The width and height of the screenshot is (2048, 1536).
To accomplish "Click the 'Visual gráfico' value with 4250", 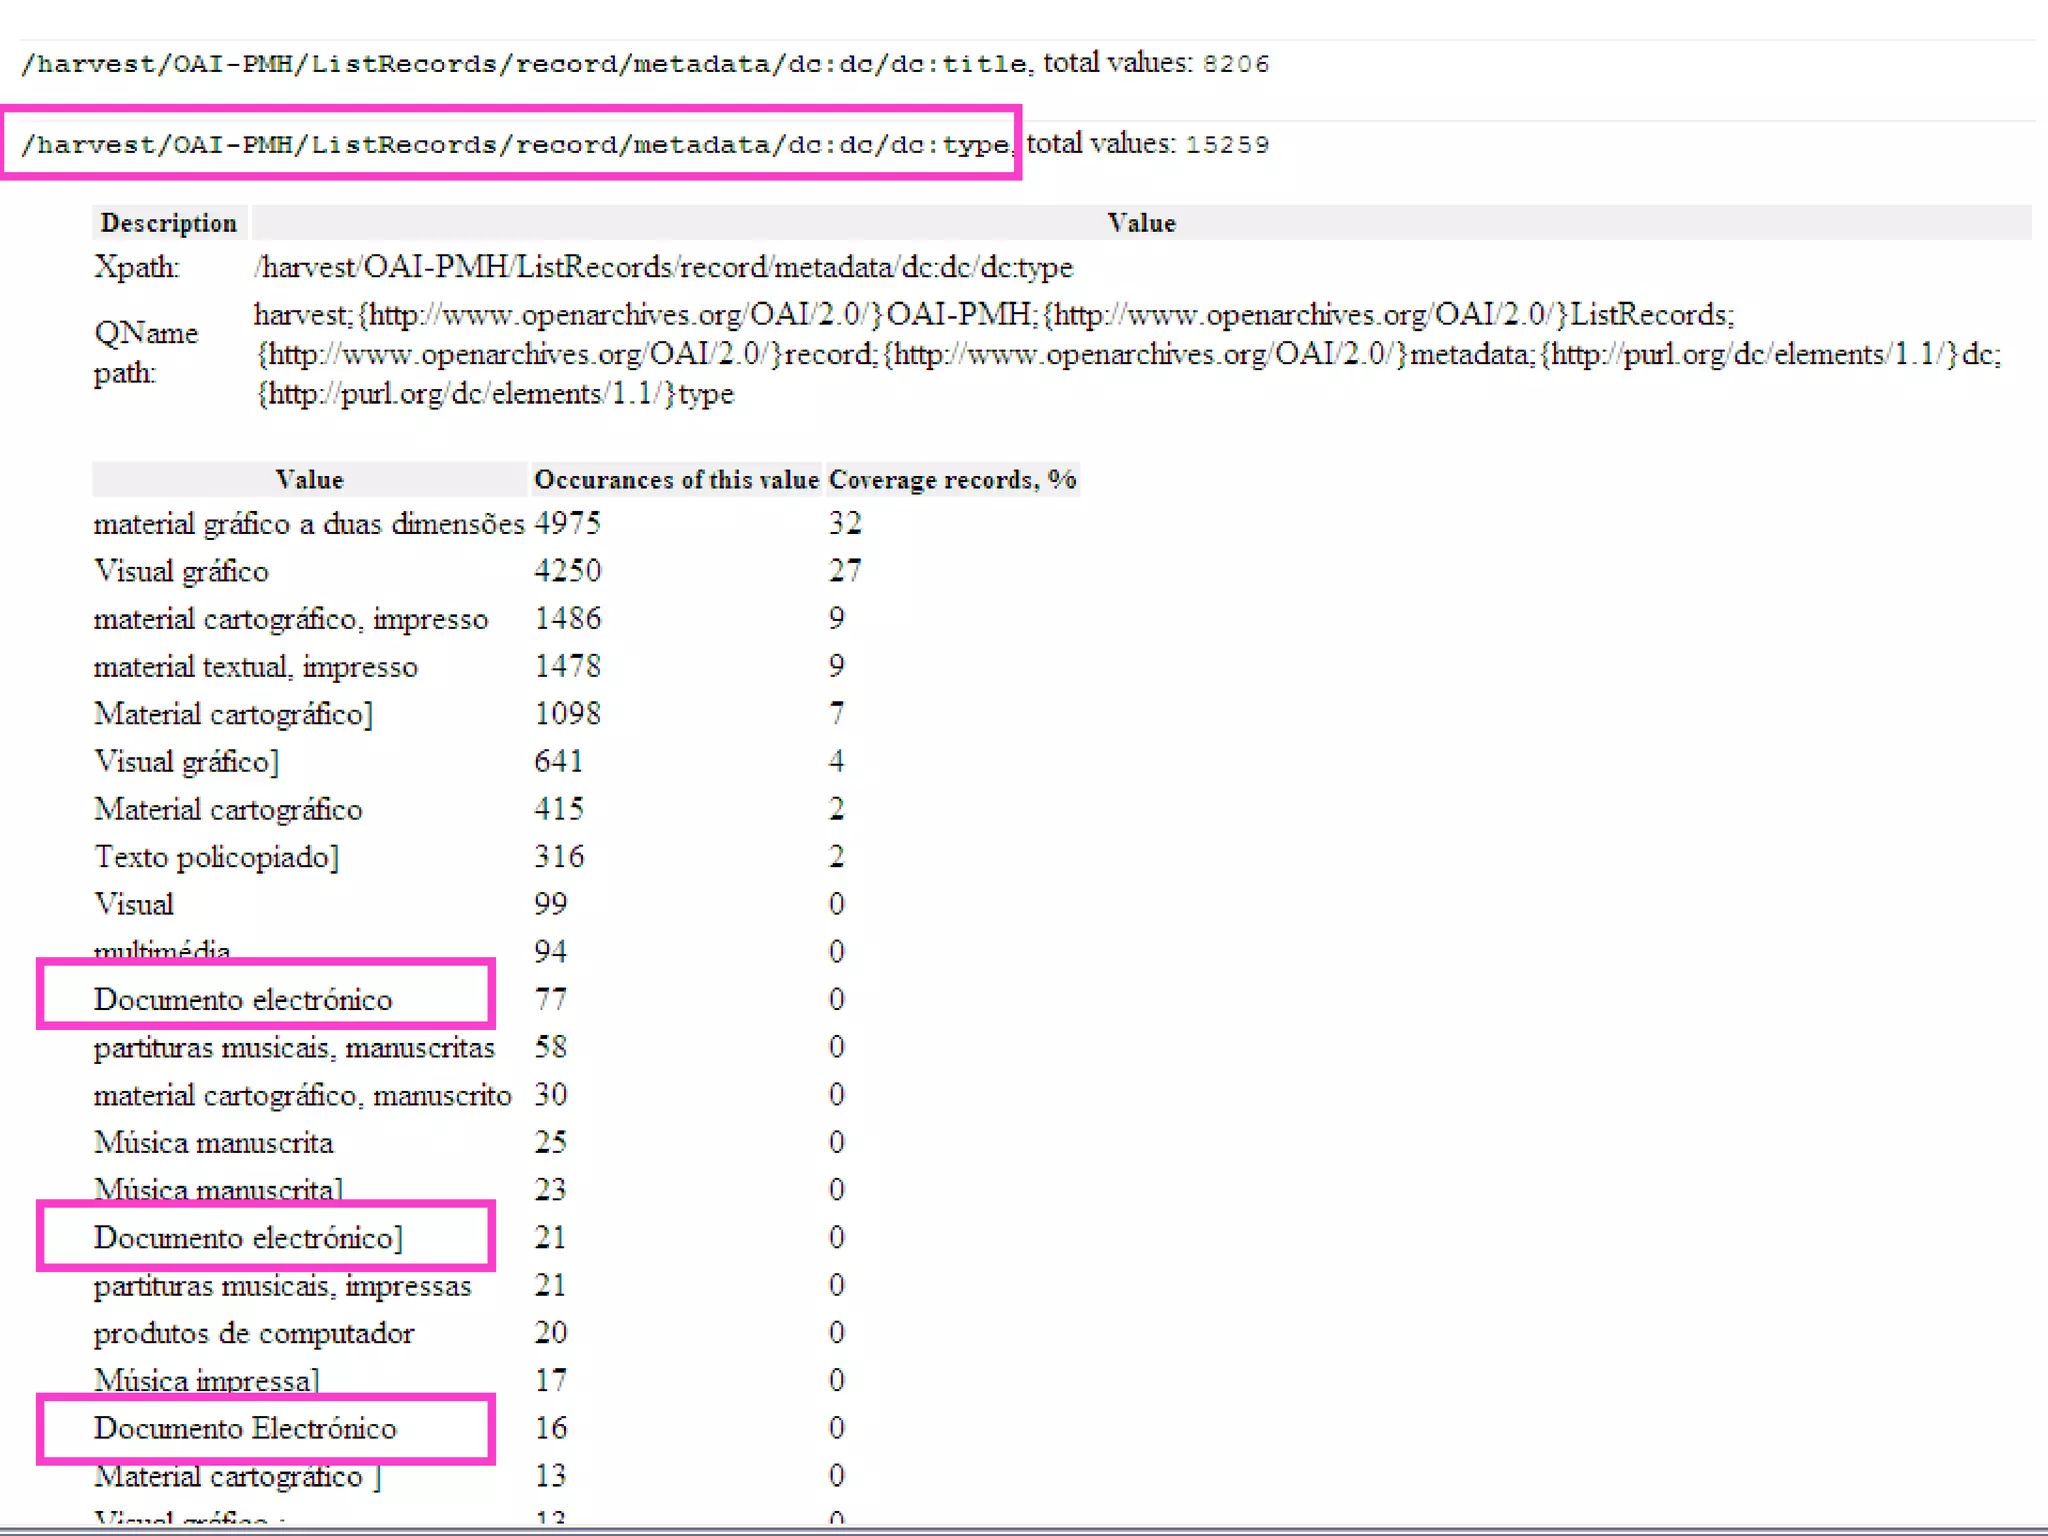I will 181,572.
